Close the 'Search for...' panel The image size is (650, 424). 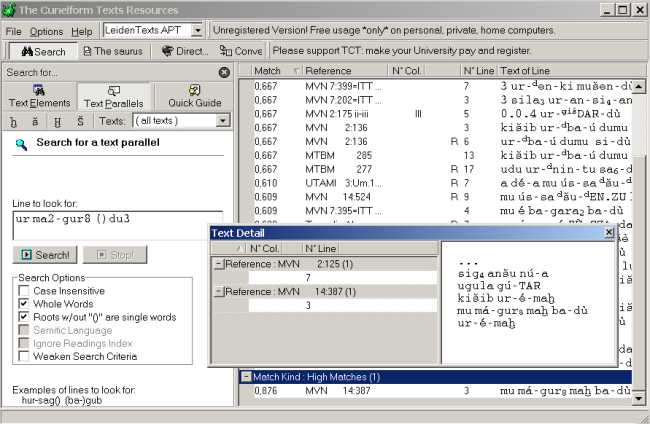tap(224, 72)
